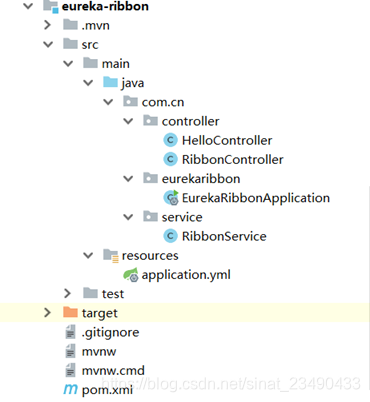Click the EurekaRibbonApplication runnable class icon
Viewport: 370px width, 402px height.
click(171, 197)
